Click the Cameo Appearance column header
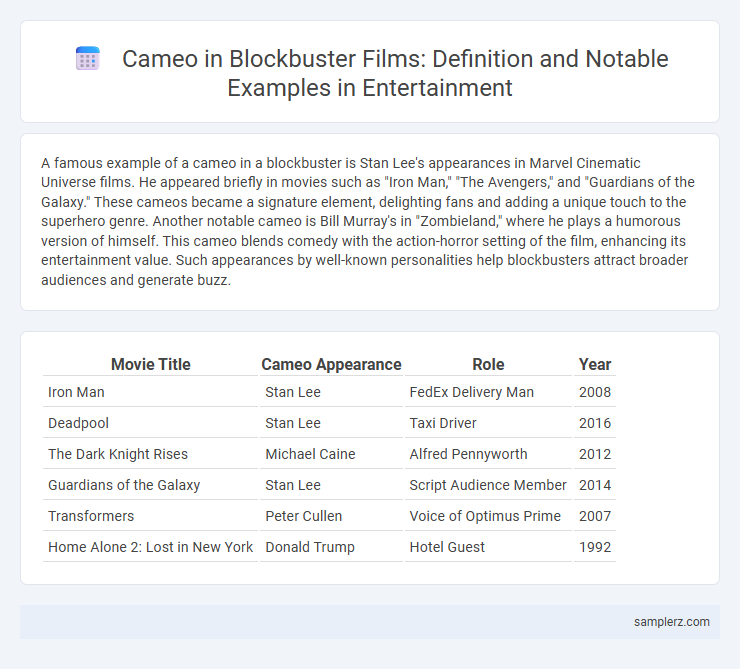Screen dimensions: 740x669 331,364
